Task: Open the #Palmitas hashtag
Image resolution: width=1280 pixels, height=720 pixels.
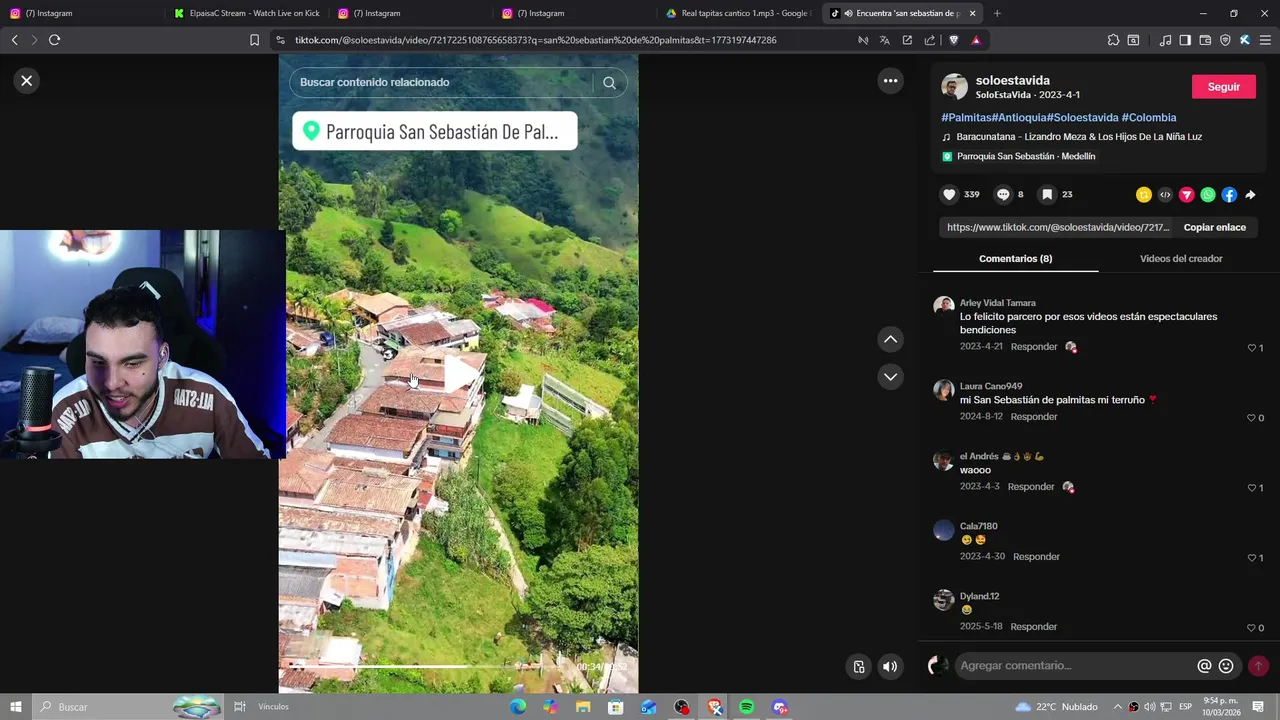Action: coord(966,118)
